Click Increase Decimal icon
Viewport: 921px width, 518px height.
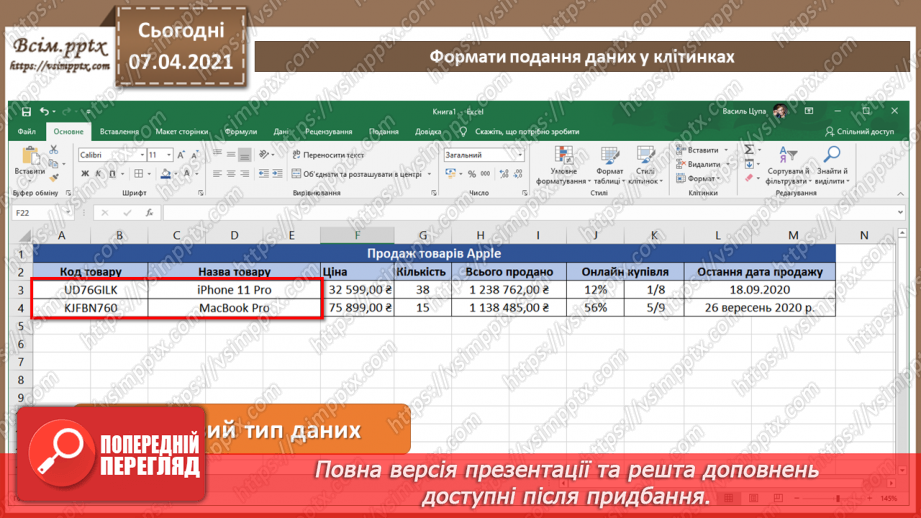(503, 174)
